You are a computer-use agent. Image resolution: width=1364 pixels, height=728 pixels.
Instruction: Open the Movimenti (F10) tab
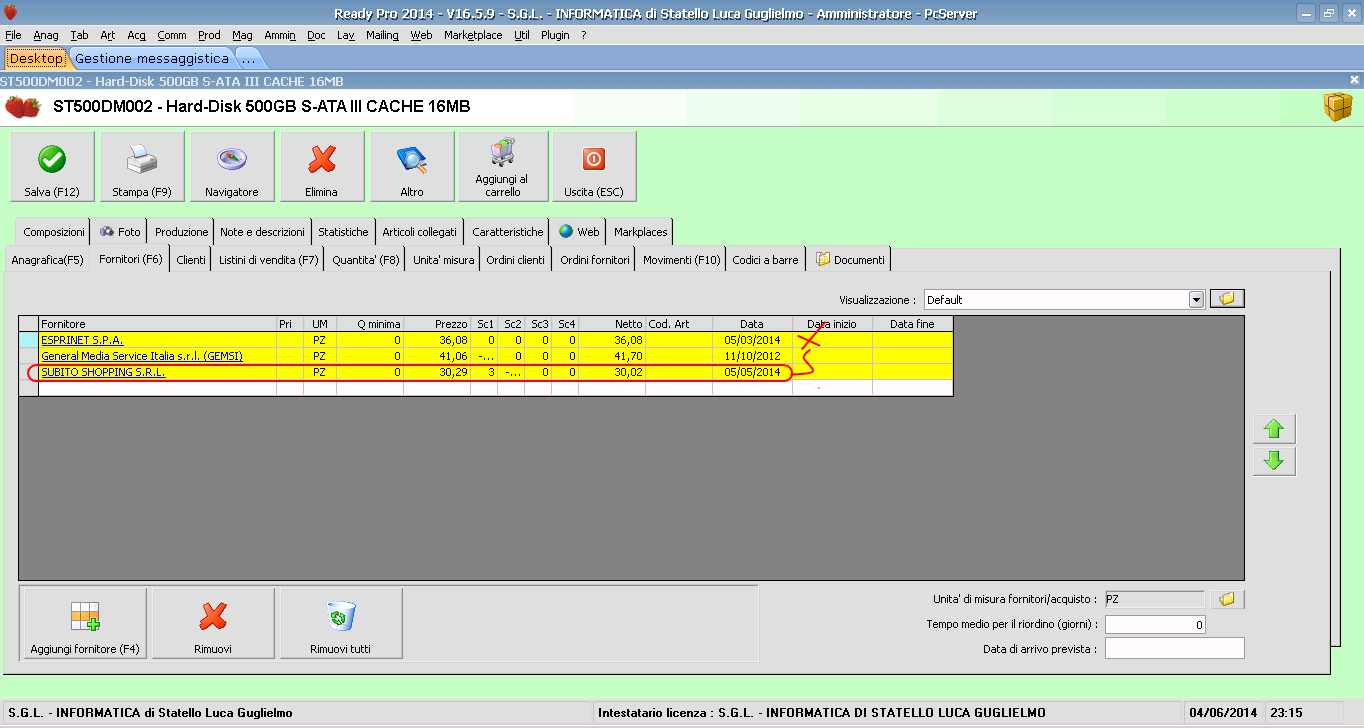coord(681,260)
